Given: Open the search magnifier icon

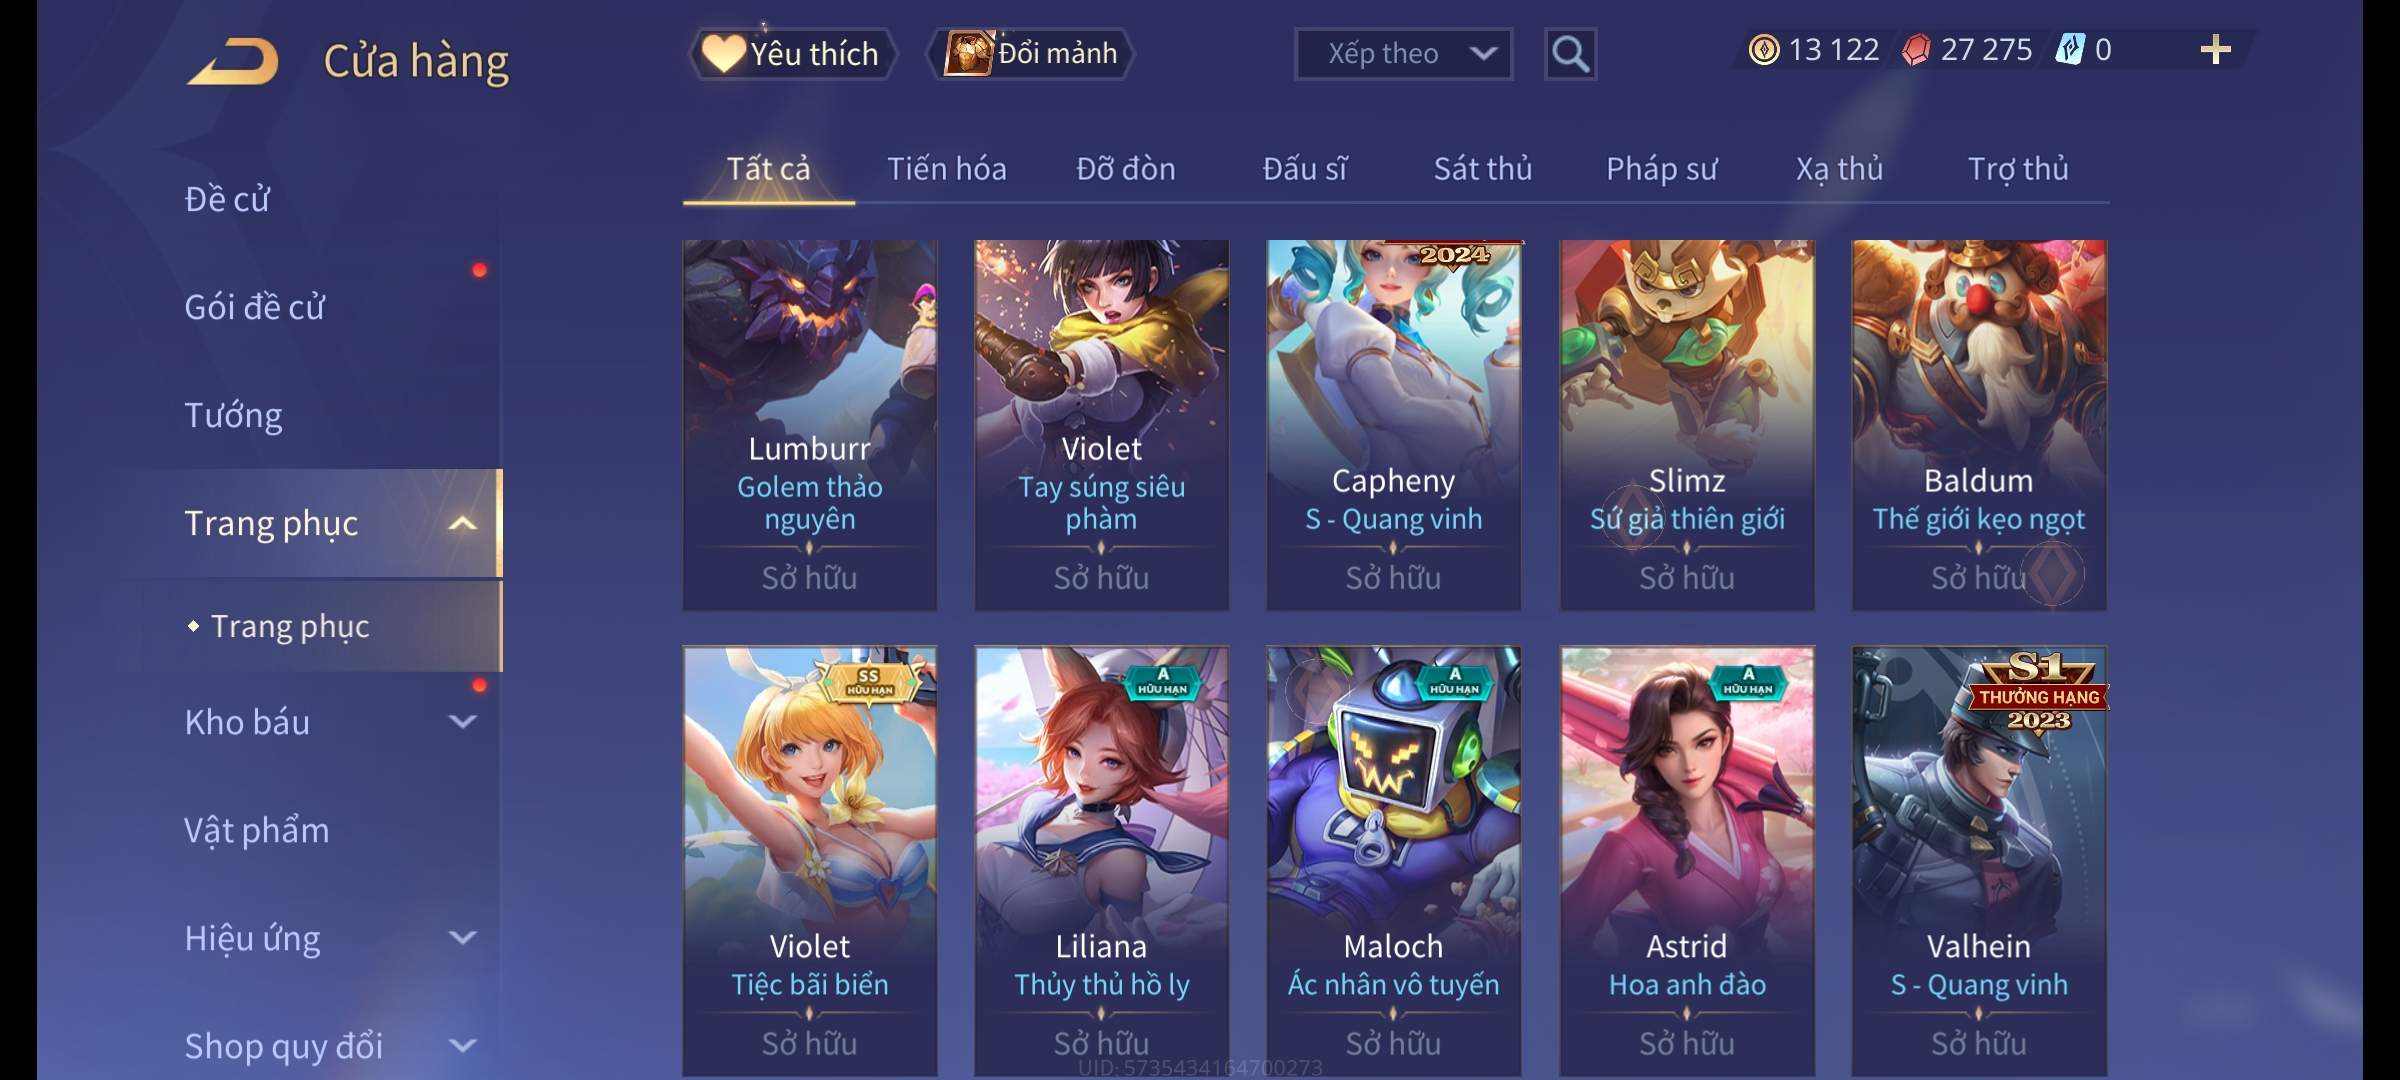Looking at the screenshot, I should [1570, 54].
